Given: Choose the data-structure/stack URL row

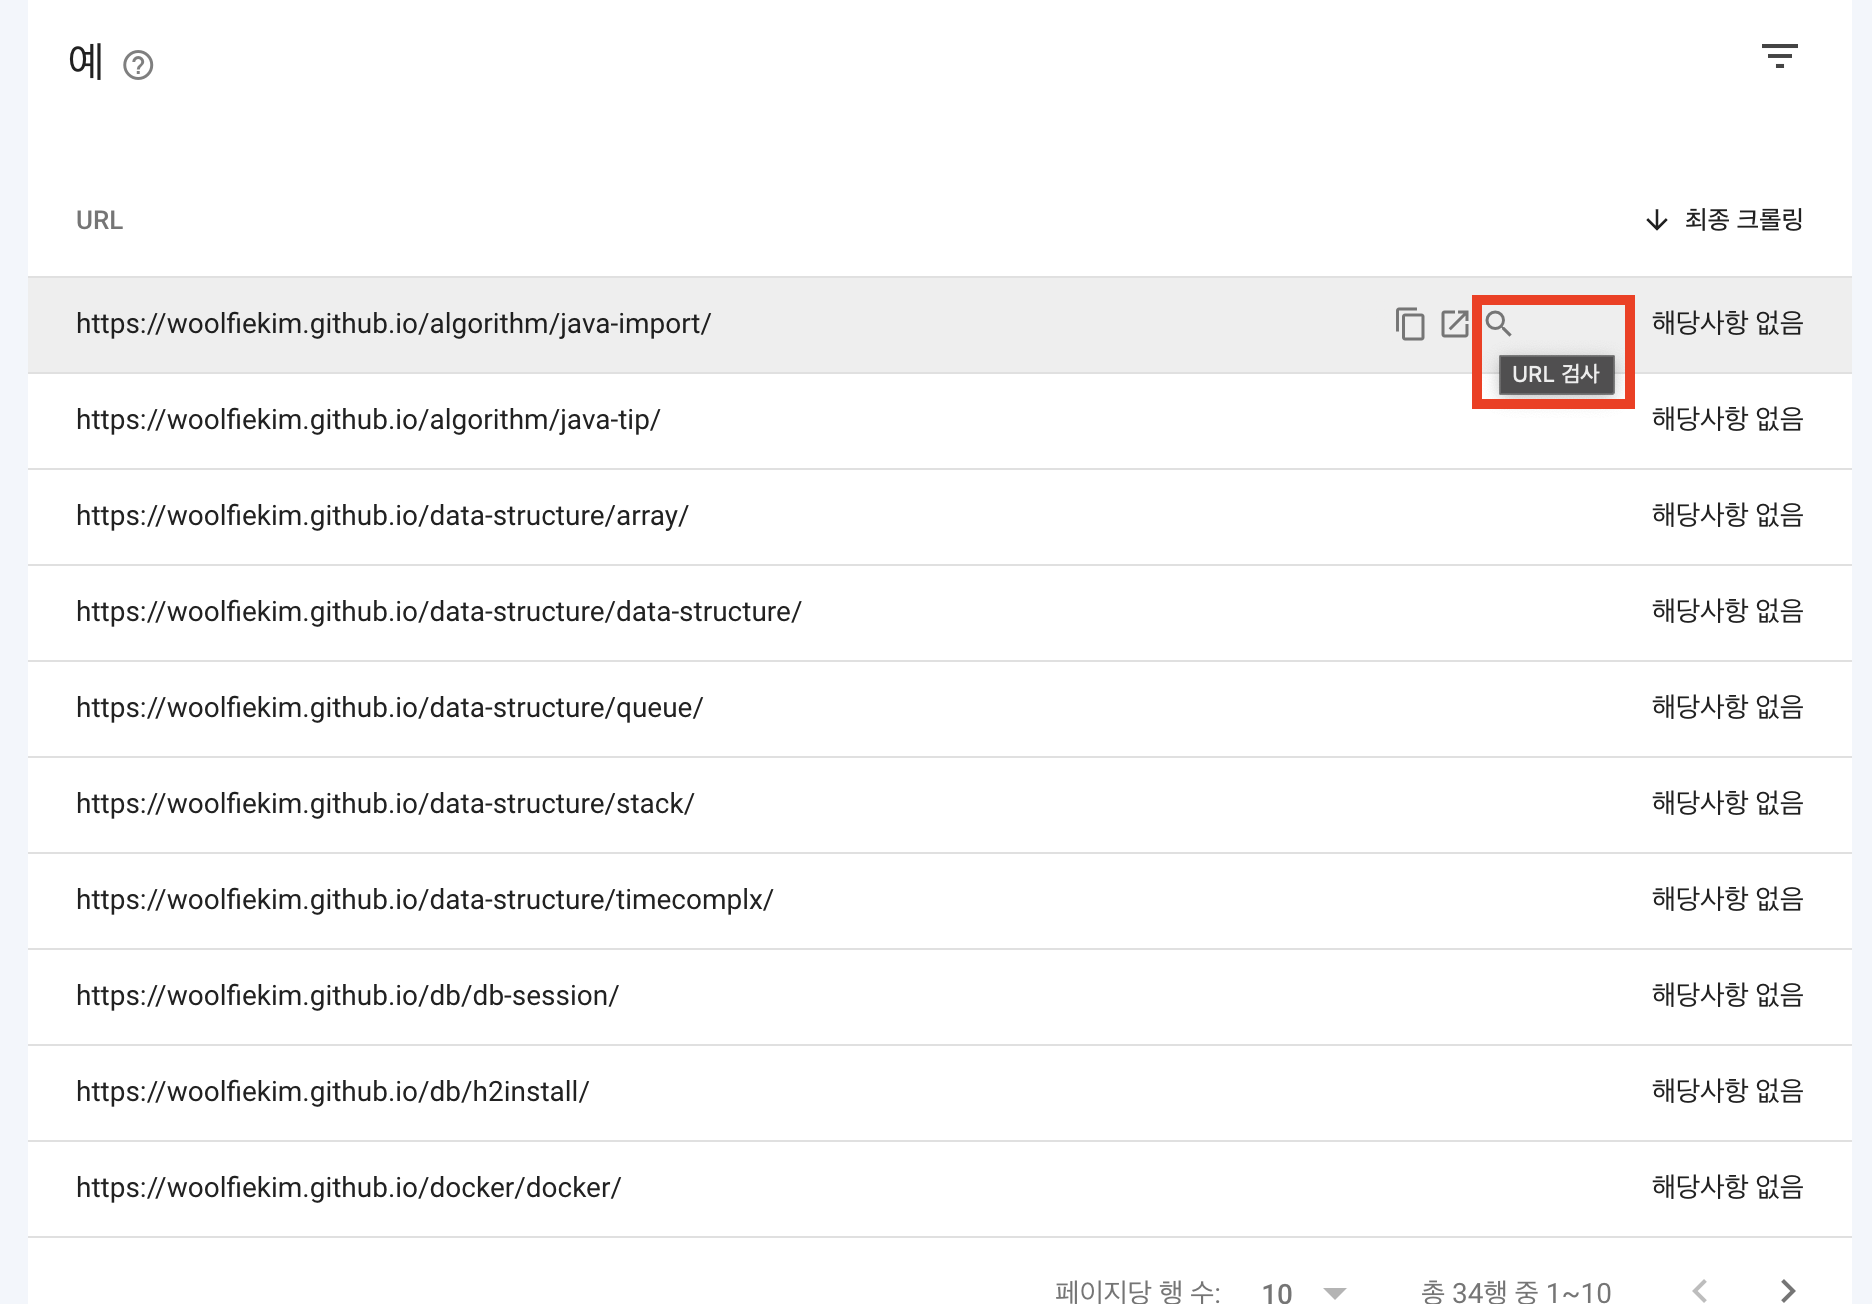Looking at the screenshot, I should click(385, 804).
